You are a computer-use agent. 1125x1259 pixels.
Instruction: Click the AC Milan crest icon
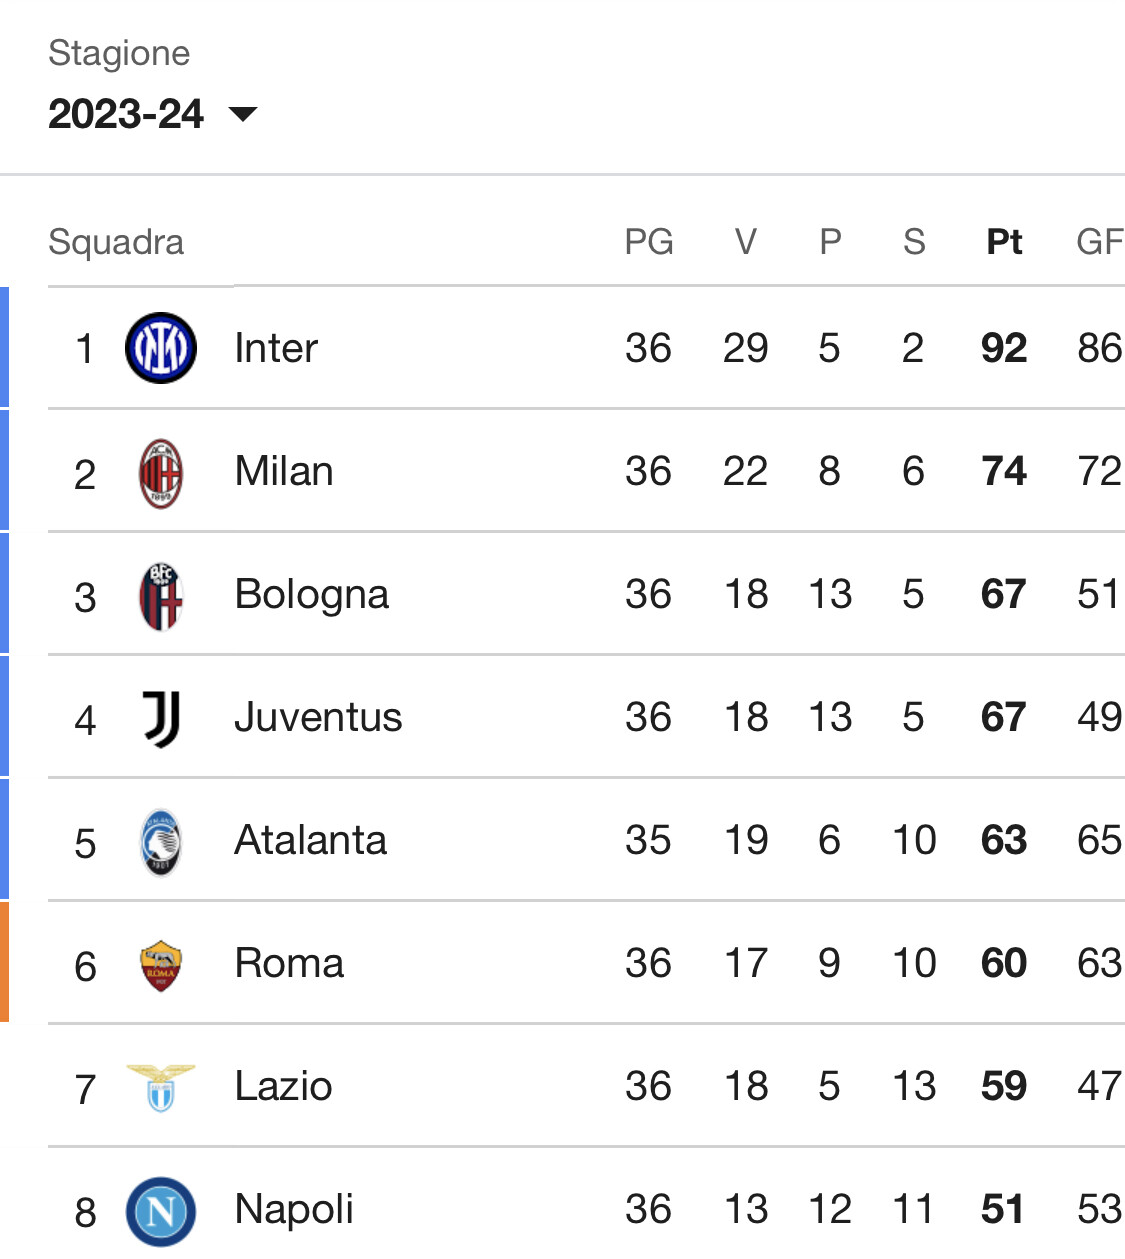pyautogui.click(x=160, y=473)
